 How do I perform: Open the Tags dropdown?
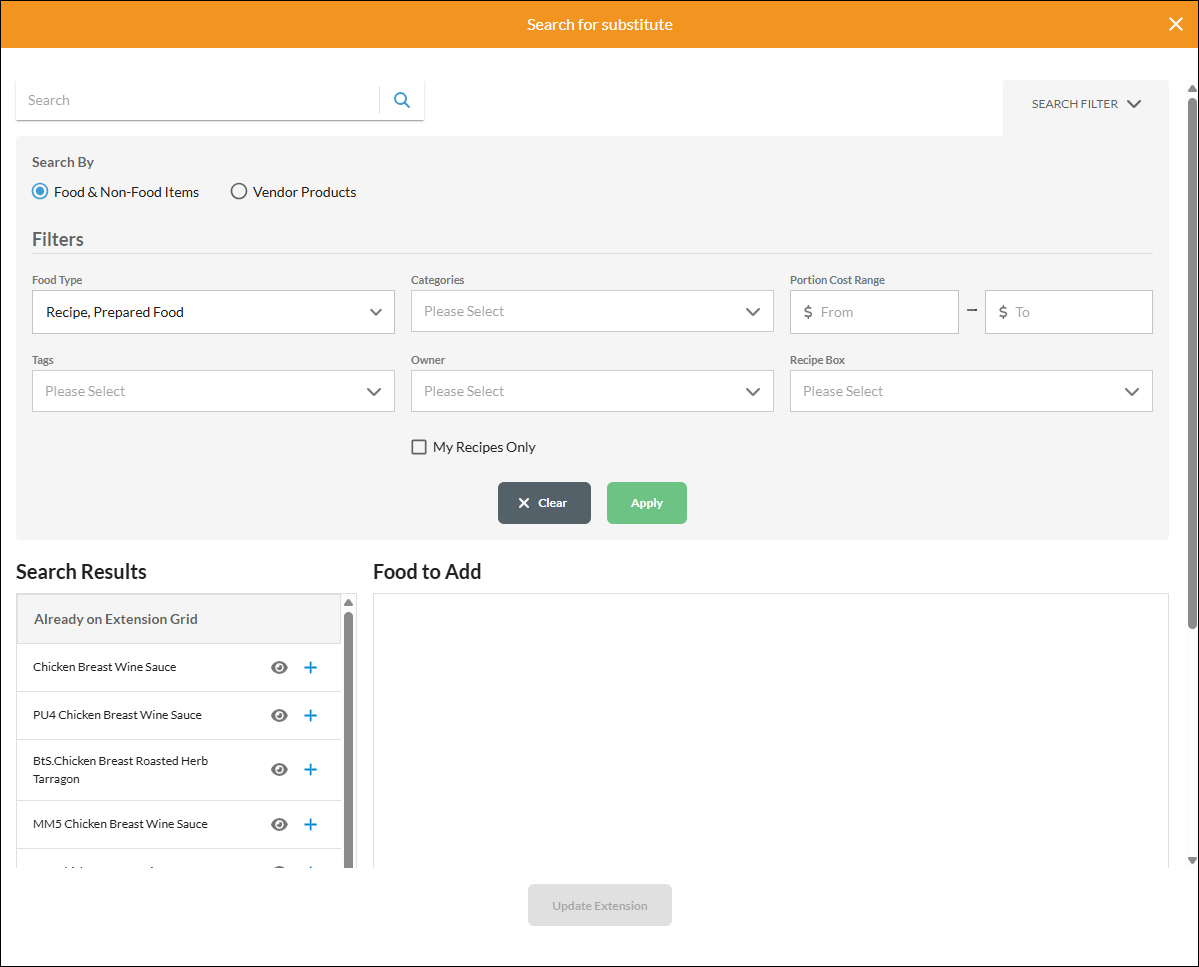click(213, 391)
